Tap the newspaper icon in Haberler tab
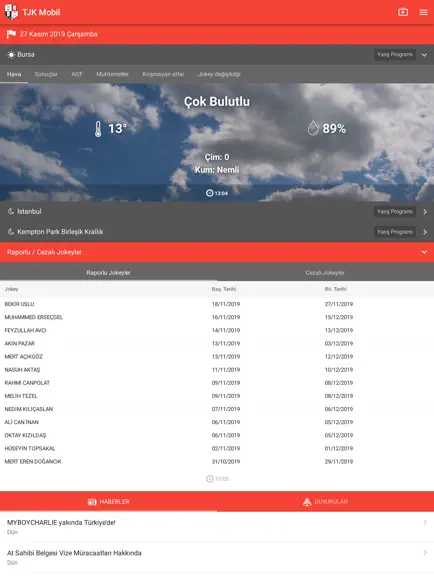 point(92,502)
